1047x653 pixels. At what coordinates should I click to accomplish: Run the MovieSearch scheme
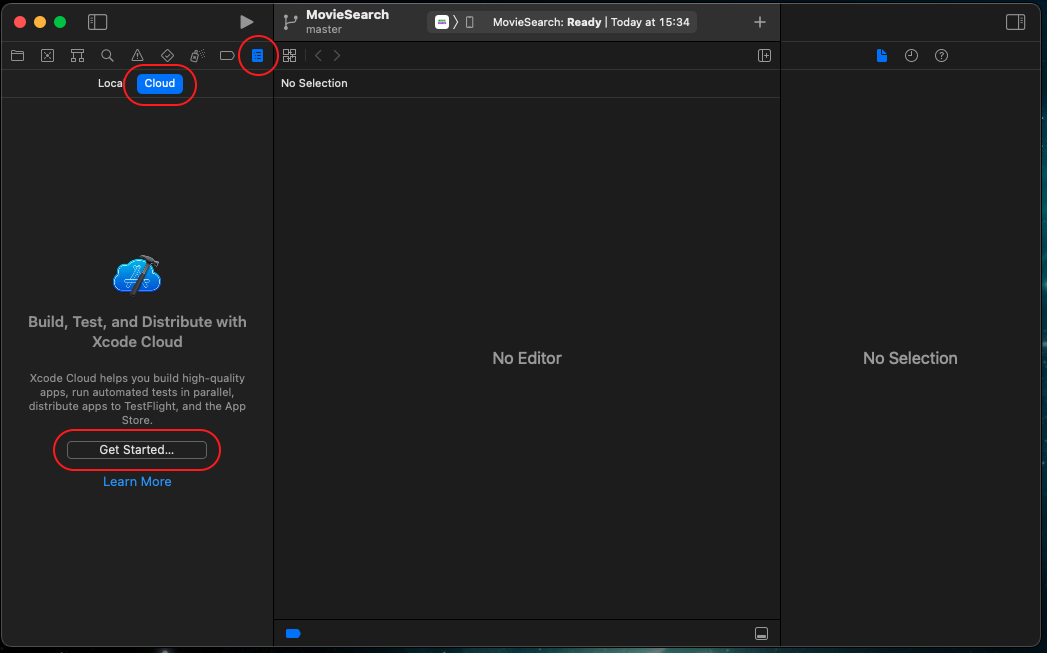point(246,22)
